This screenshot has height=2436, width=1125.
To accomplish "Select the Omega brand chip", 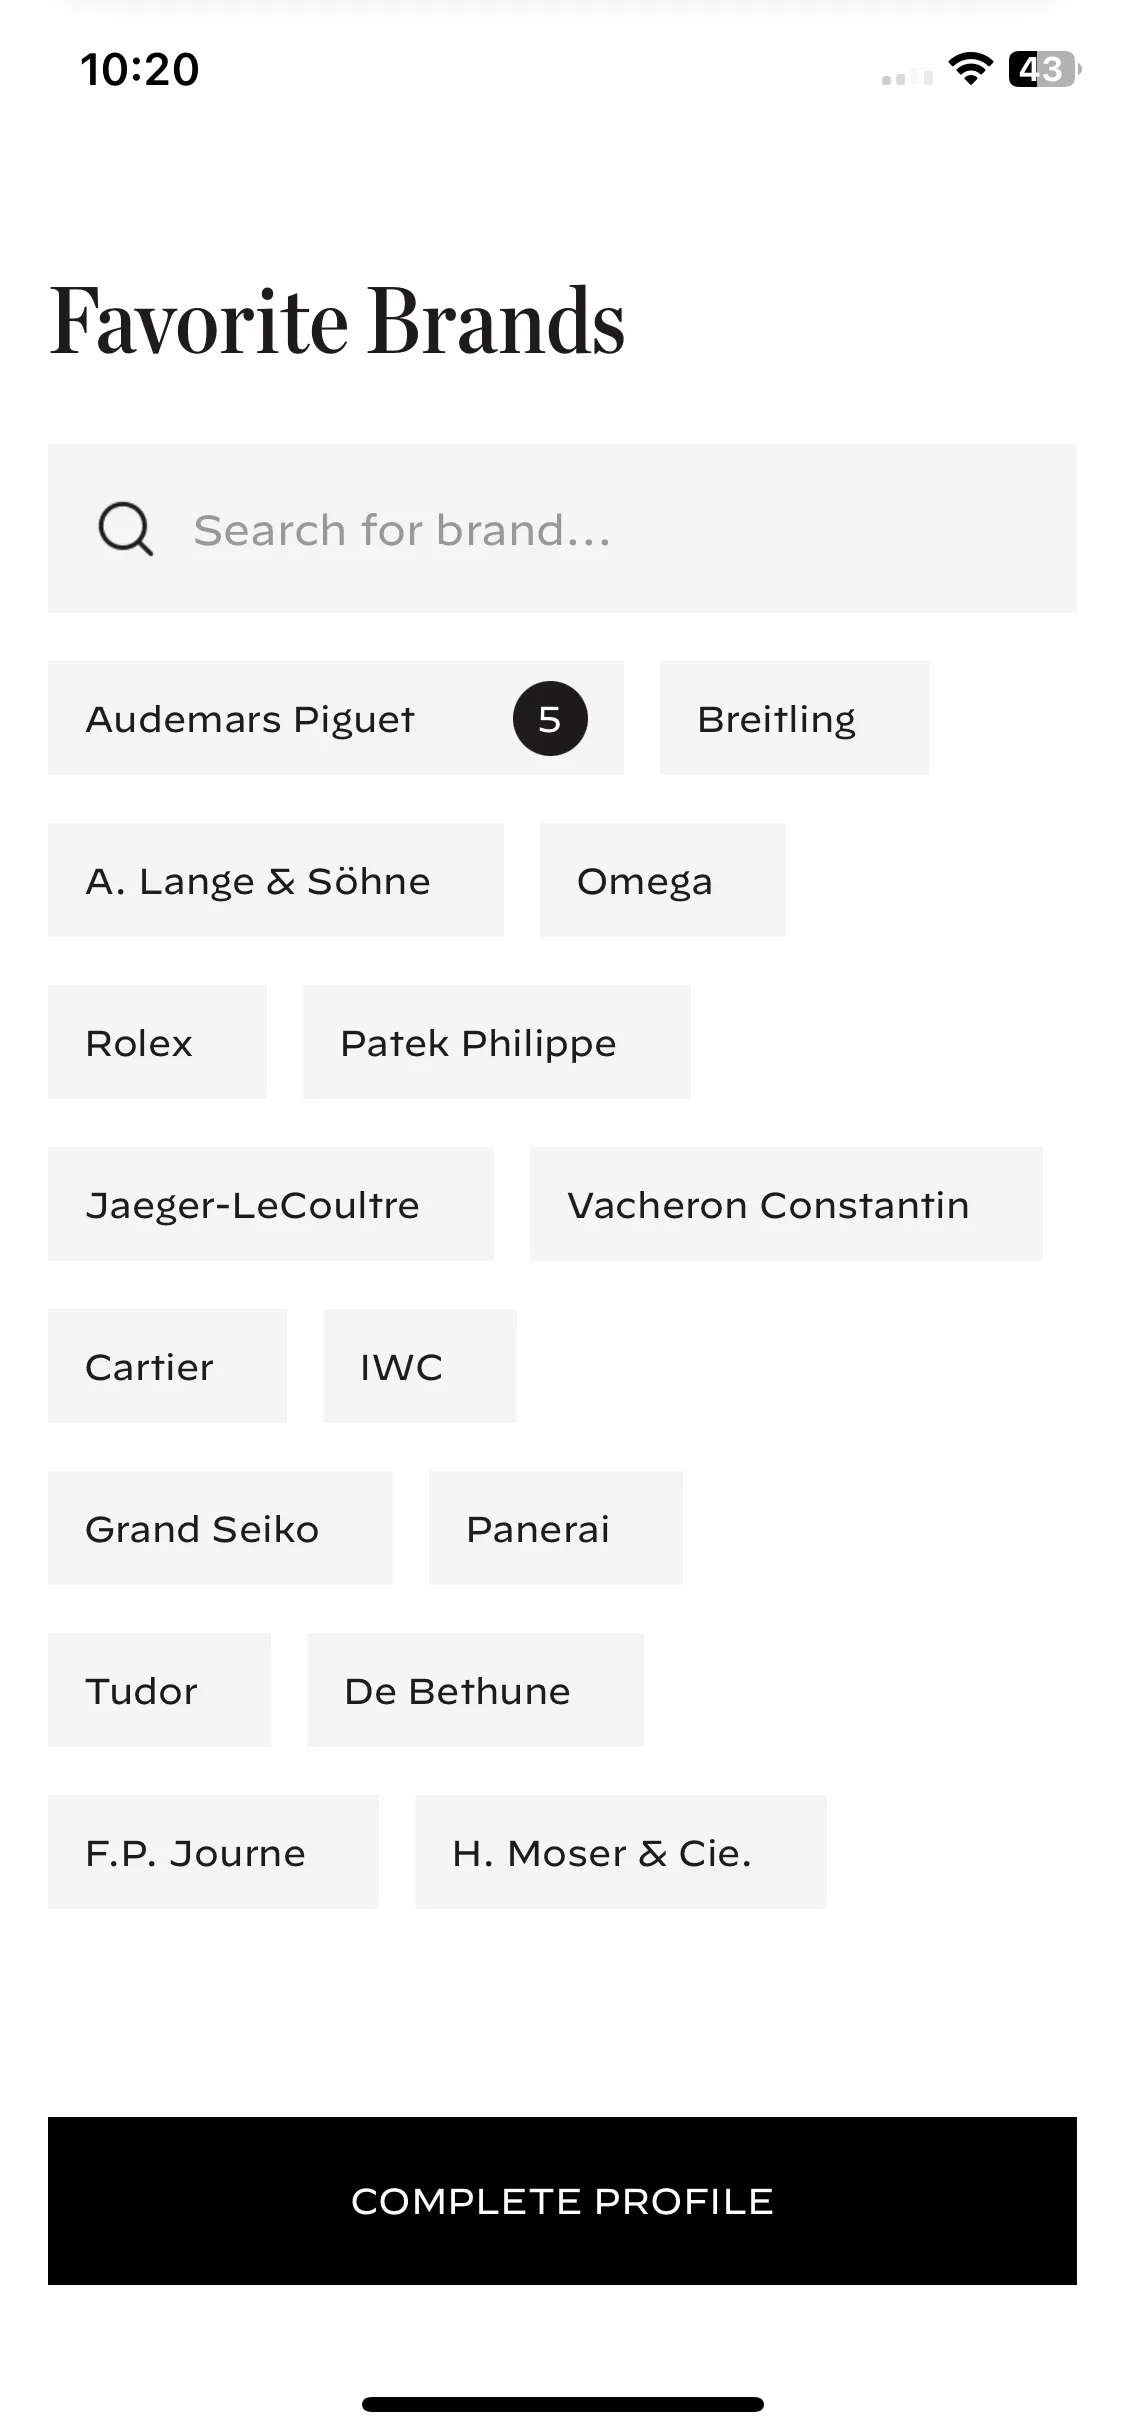I will [663, 880].
